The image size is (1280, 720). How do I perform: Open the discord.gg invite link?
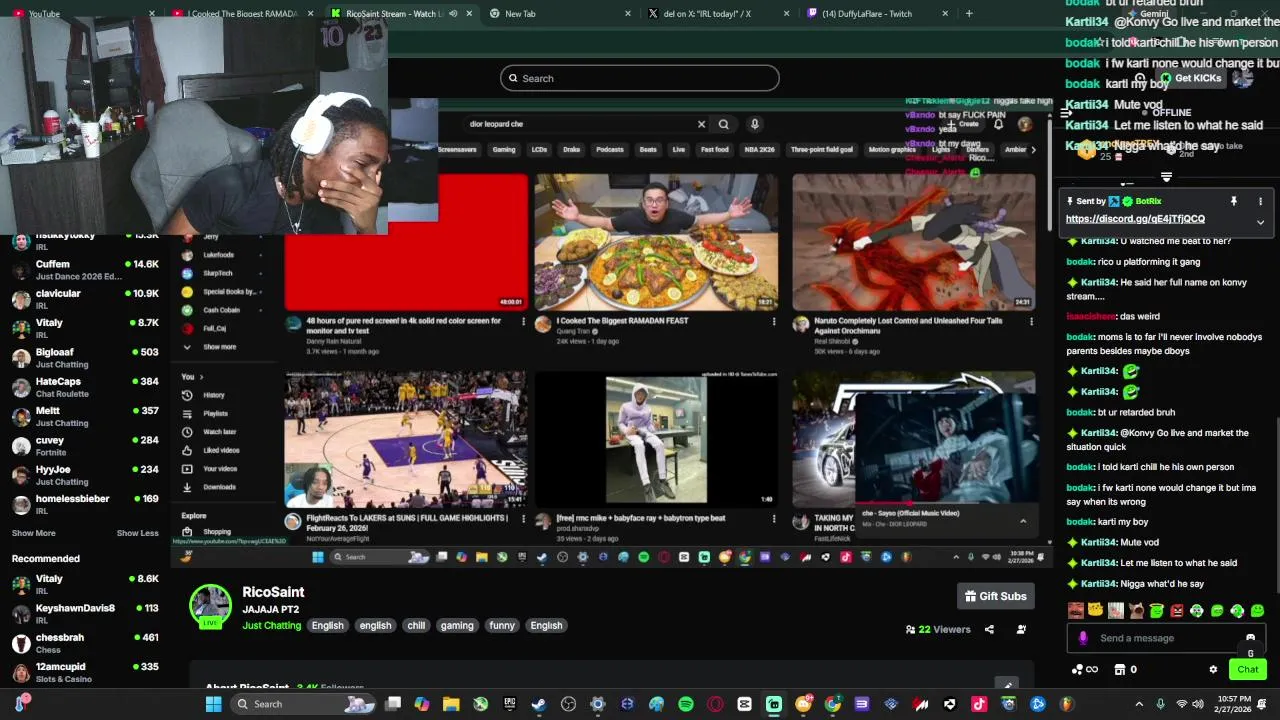click(x=1135, y=219)
